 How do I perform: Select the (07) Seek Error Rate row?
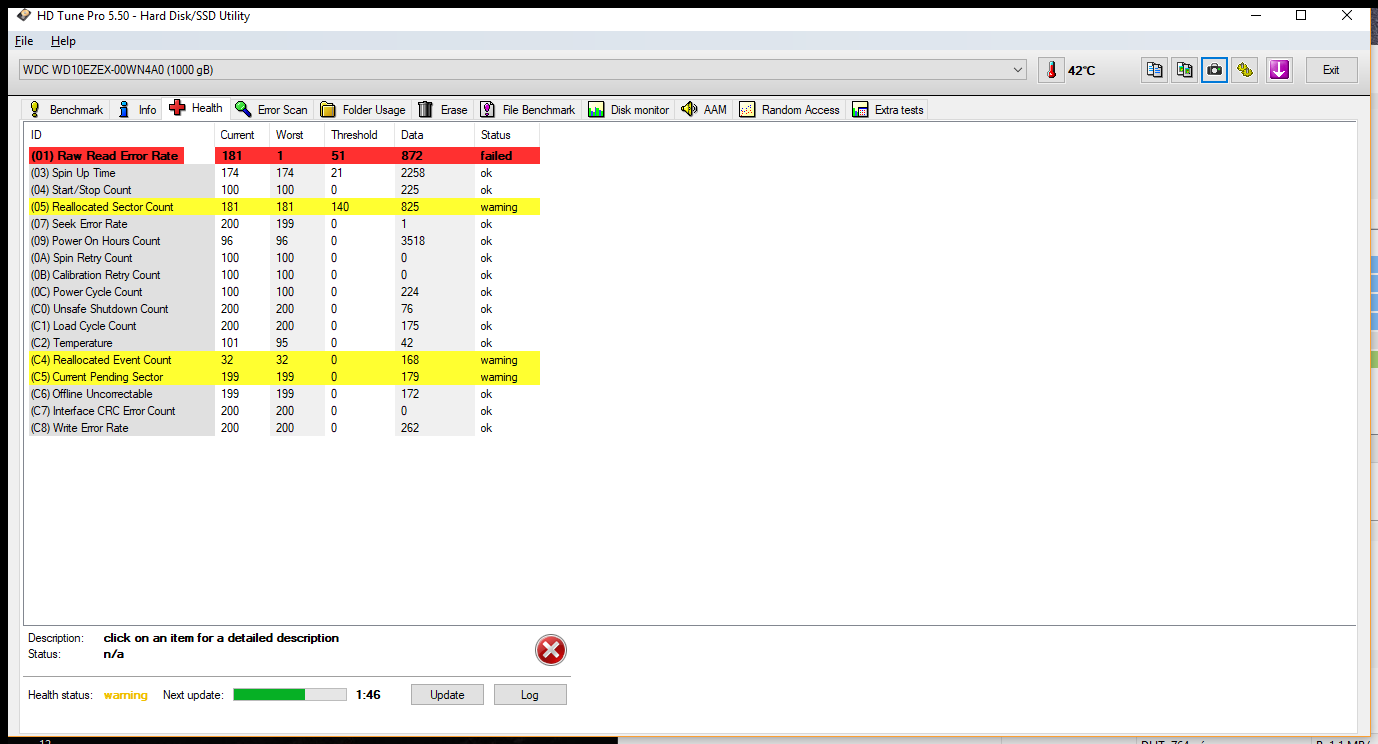(284, 224)
